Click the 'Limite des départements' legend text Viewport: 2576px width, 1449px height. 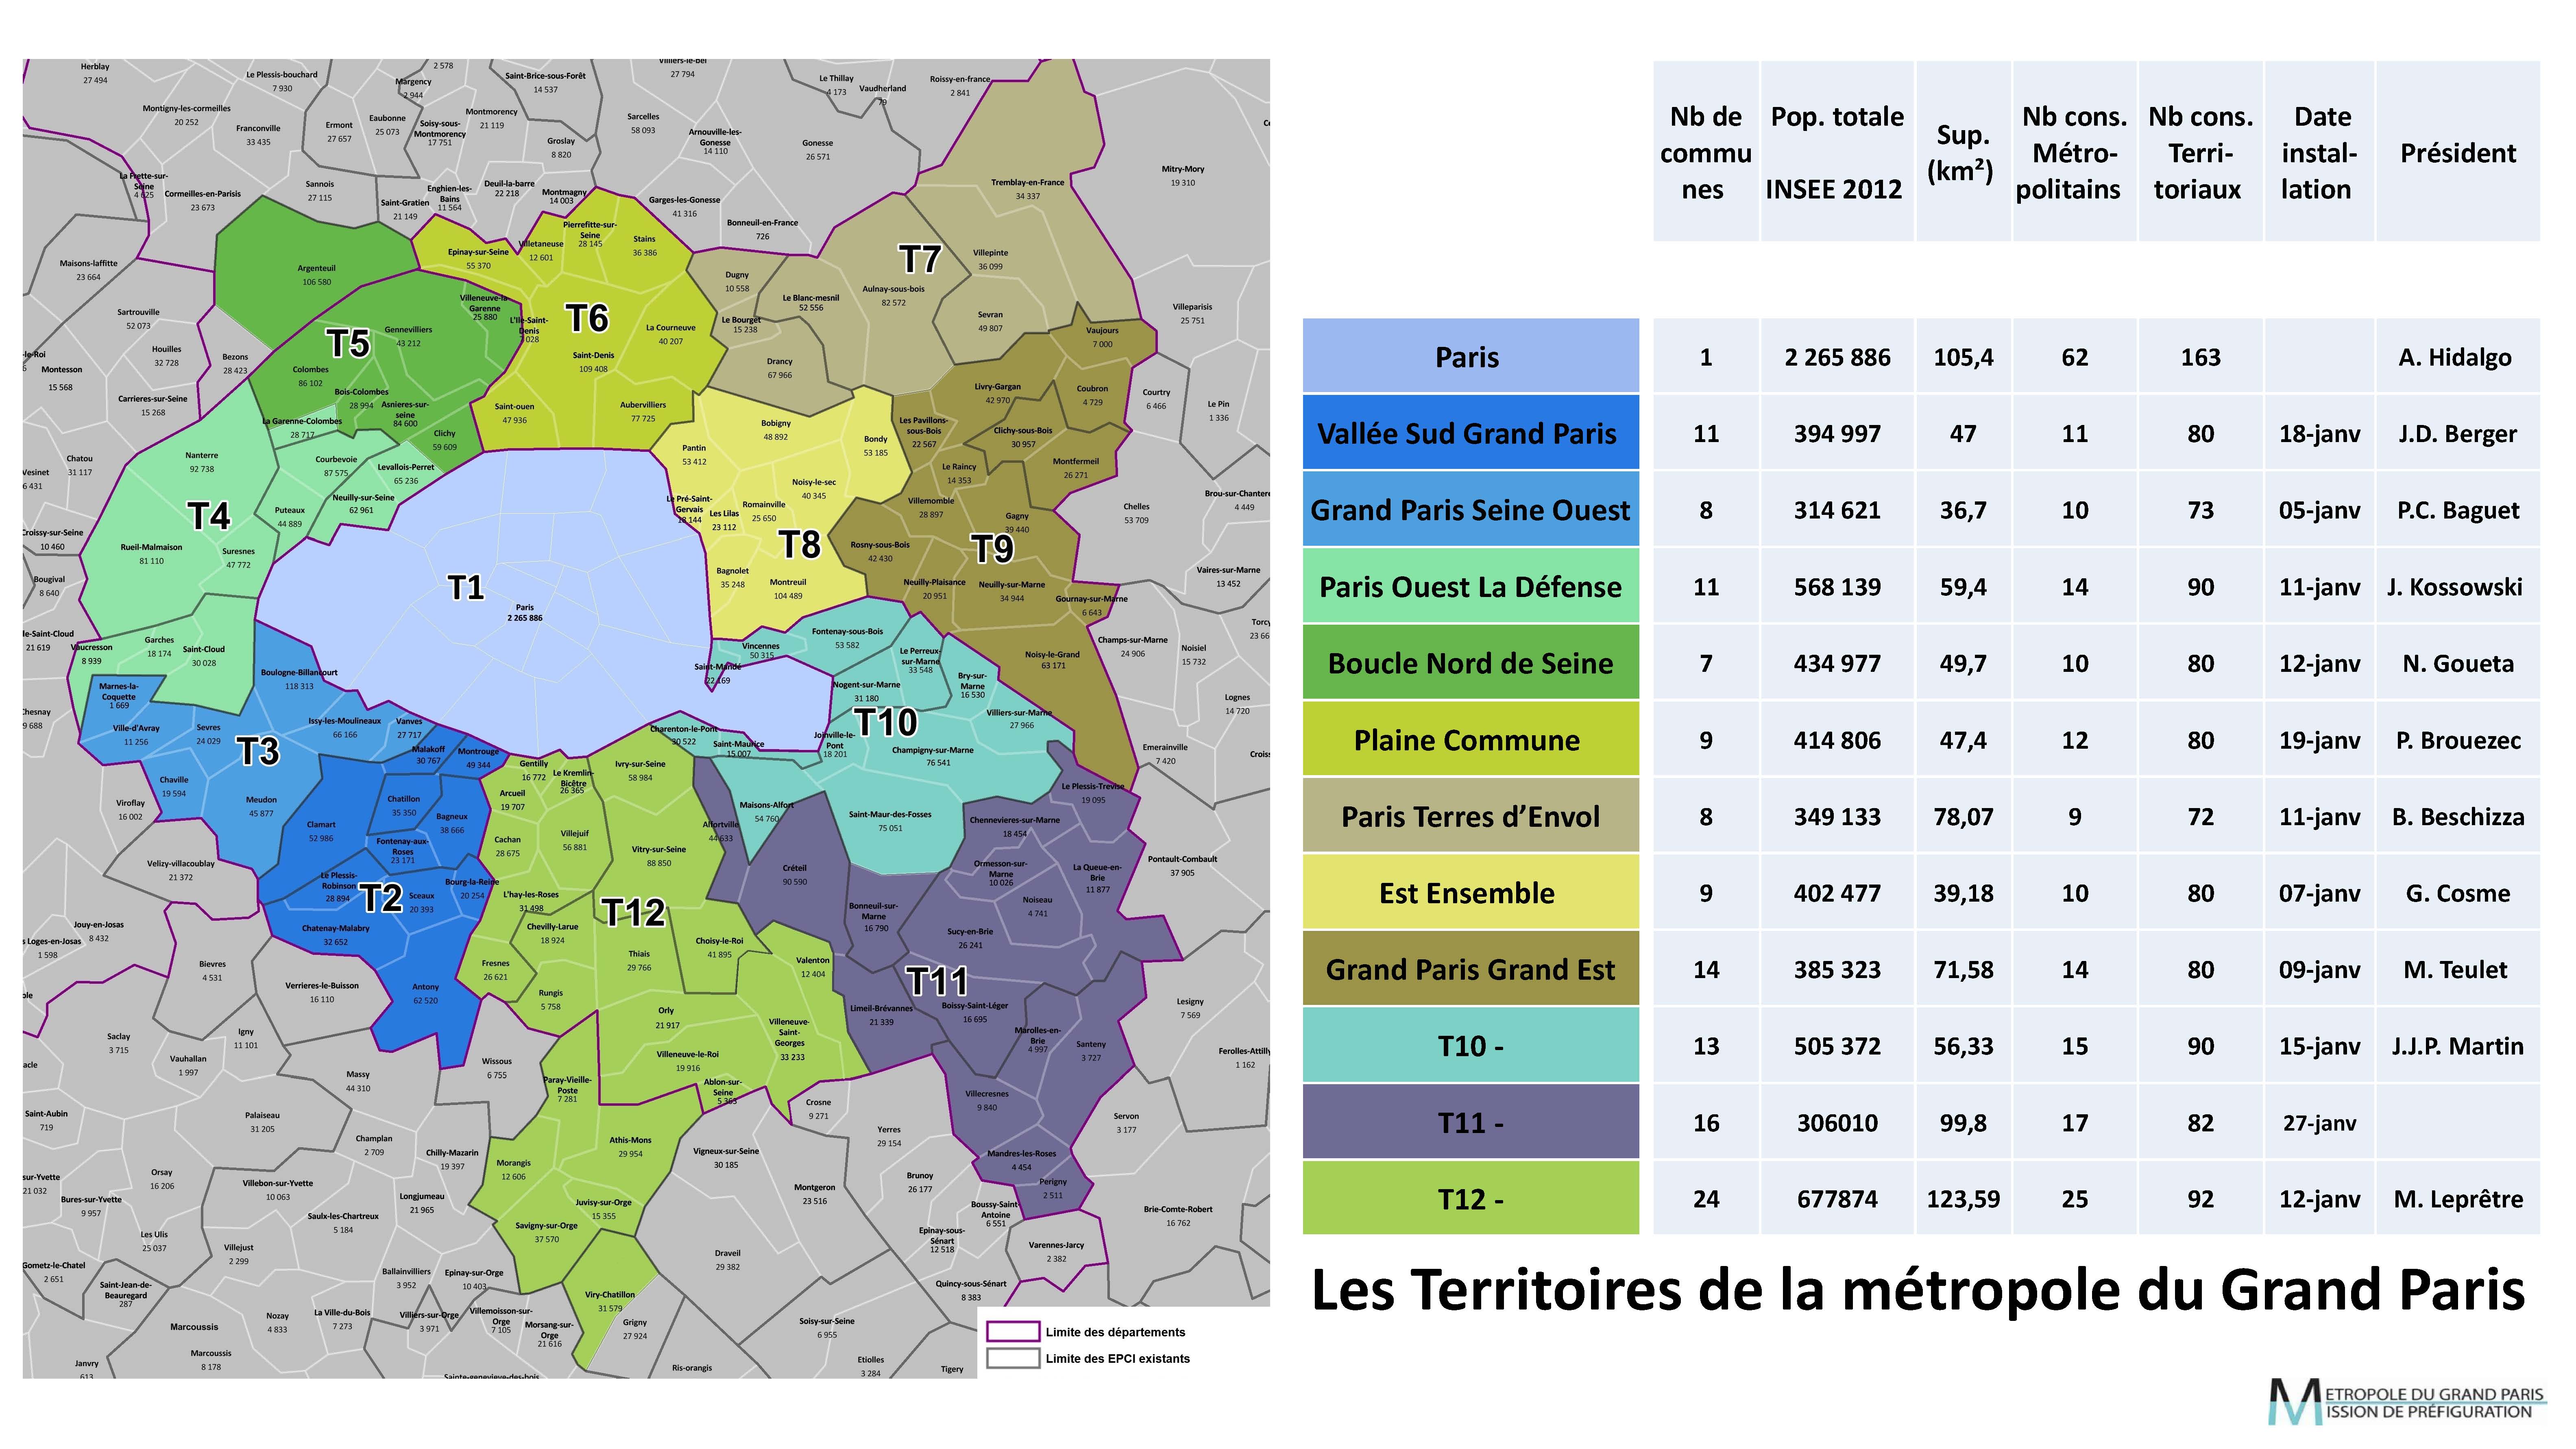pyautogui.click(x=1115, y=1332)
